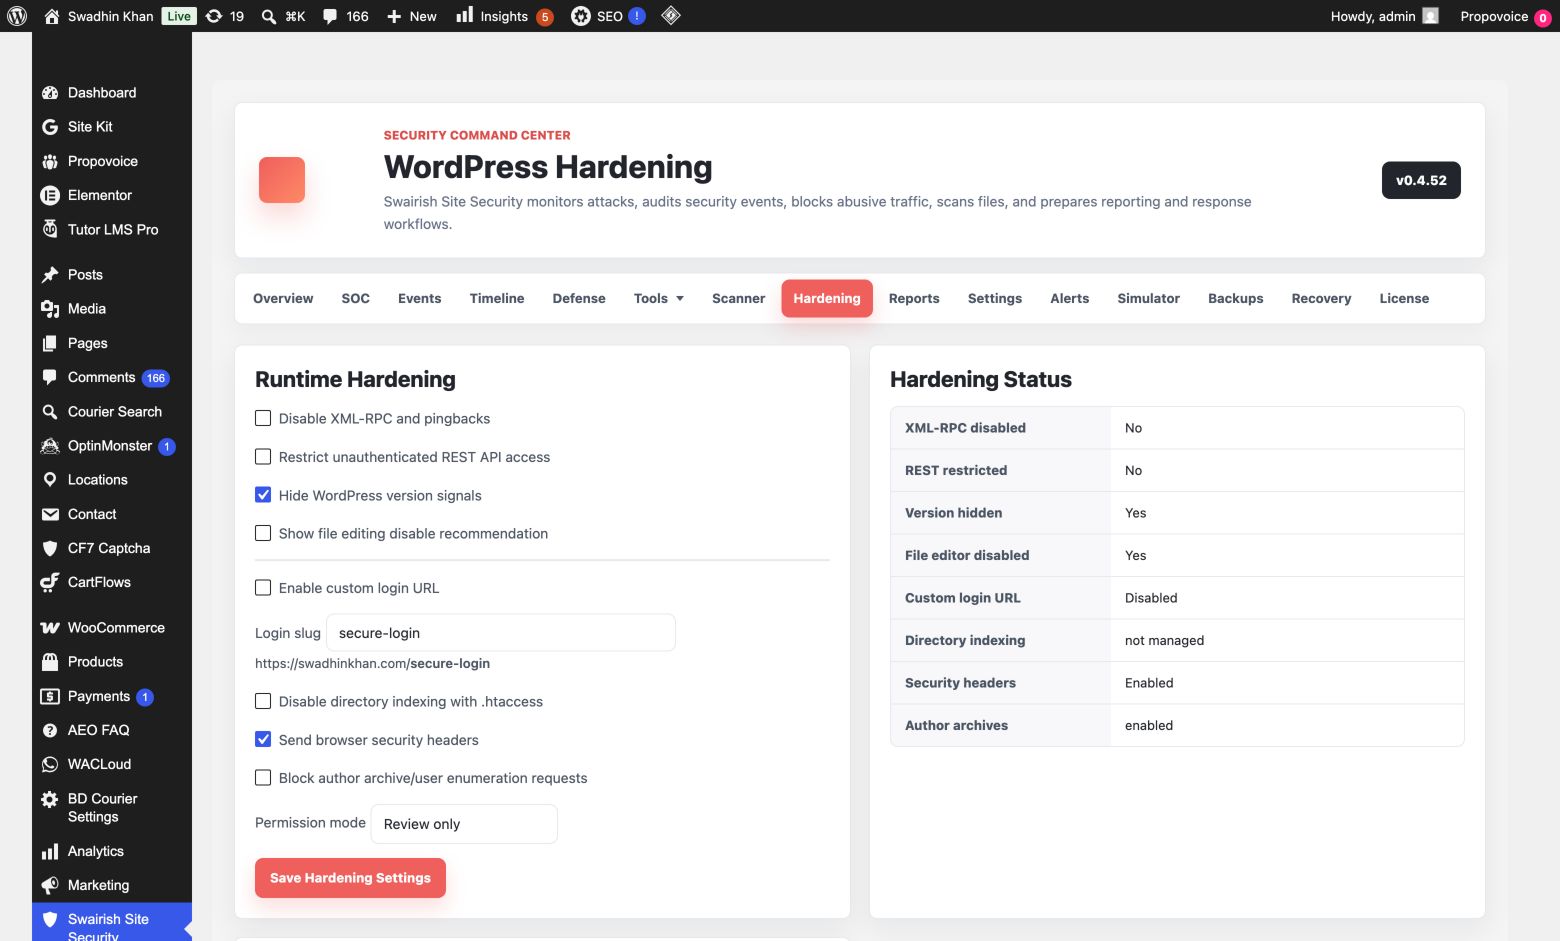
Task: Click Save Hardening Settings button
Action: 350,878
